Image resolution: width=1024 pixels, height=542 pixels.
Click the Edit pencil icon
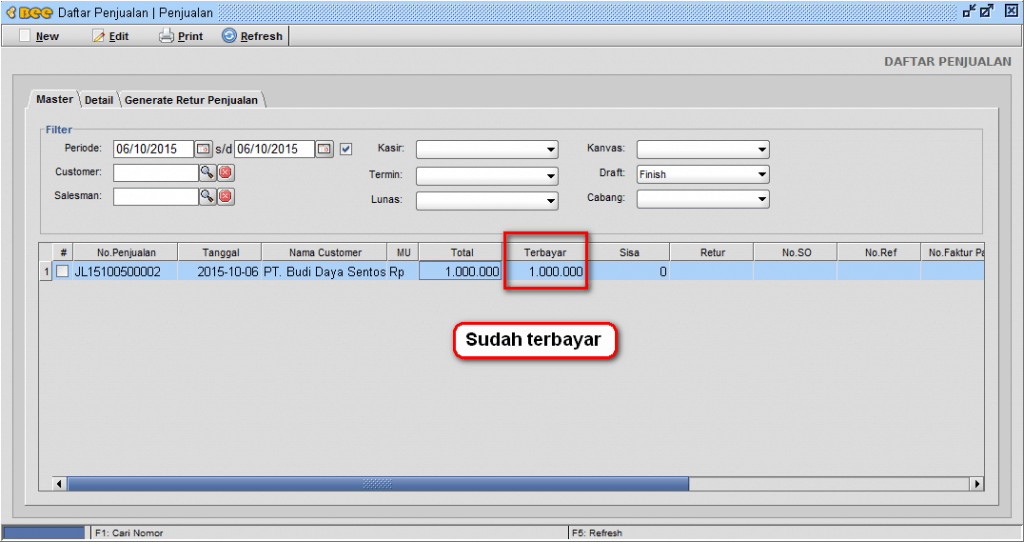point(98,36)
